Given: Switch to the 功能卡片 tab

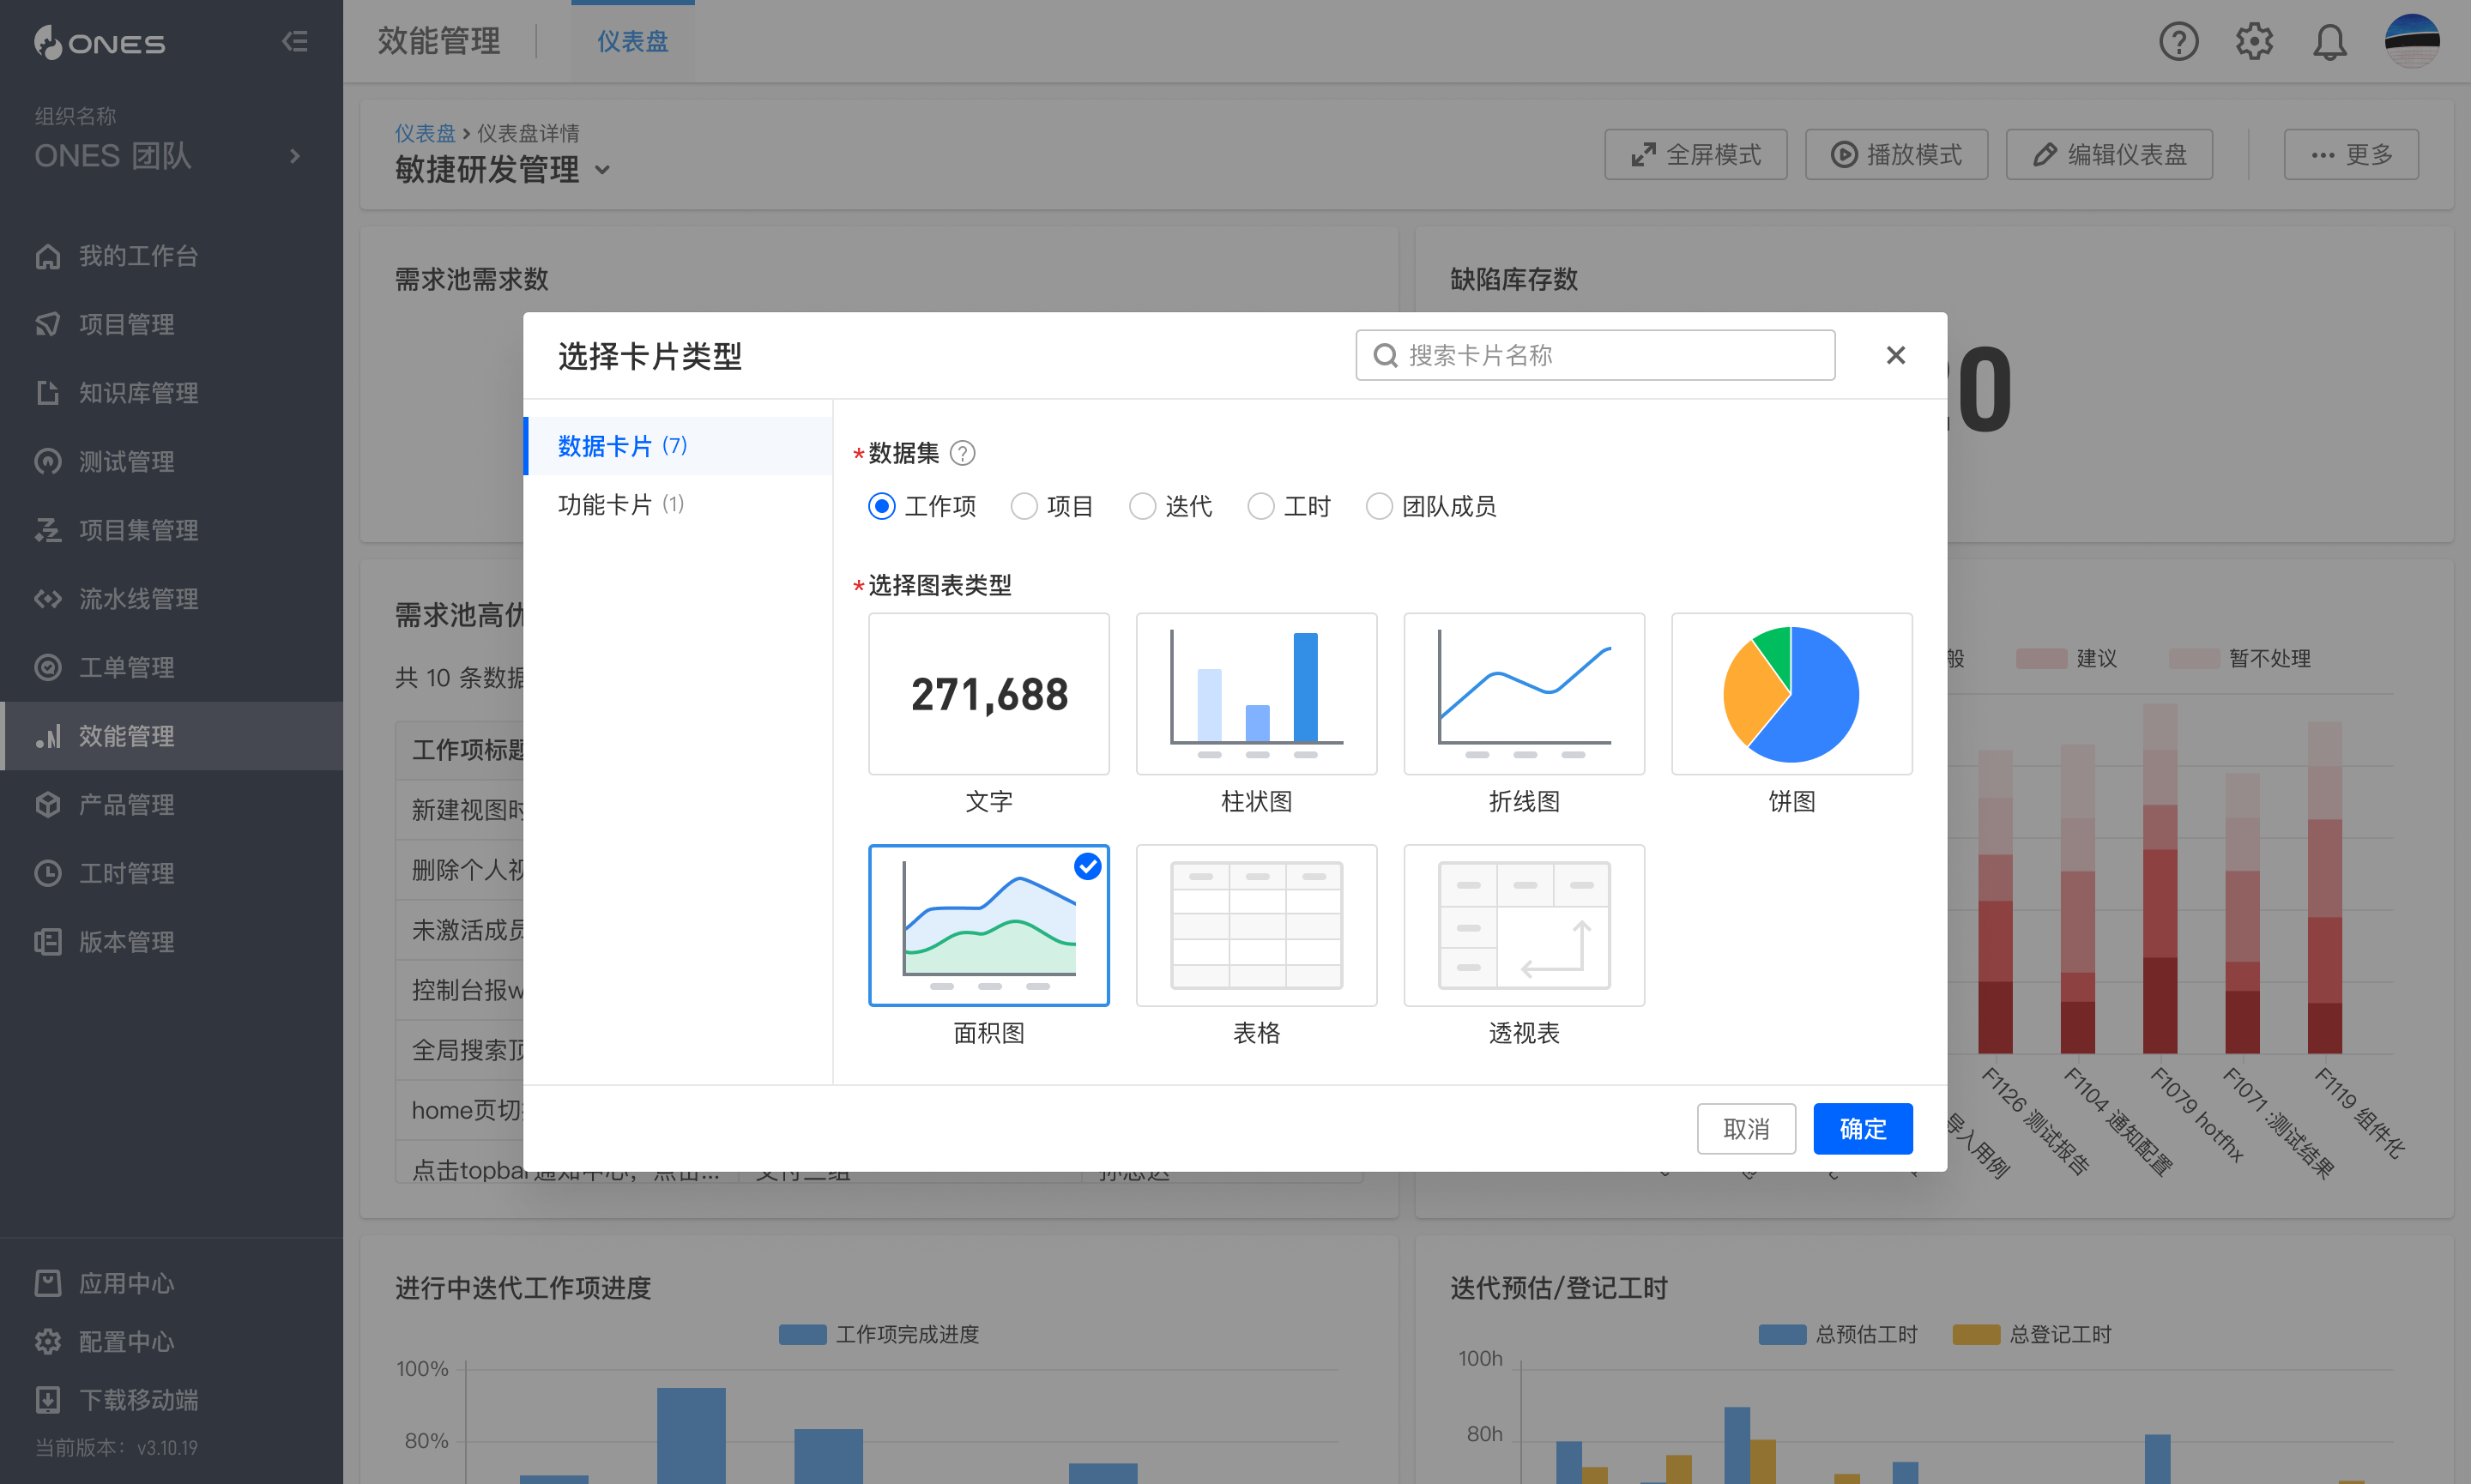Looking at the screenshot, I should pyautogui.click(x=620, y=504).
